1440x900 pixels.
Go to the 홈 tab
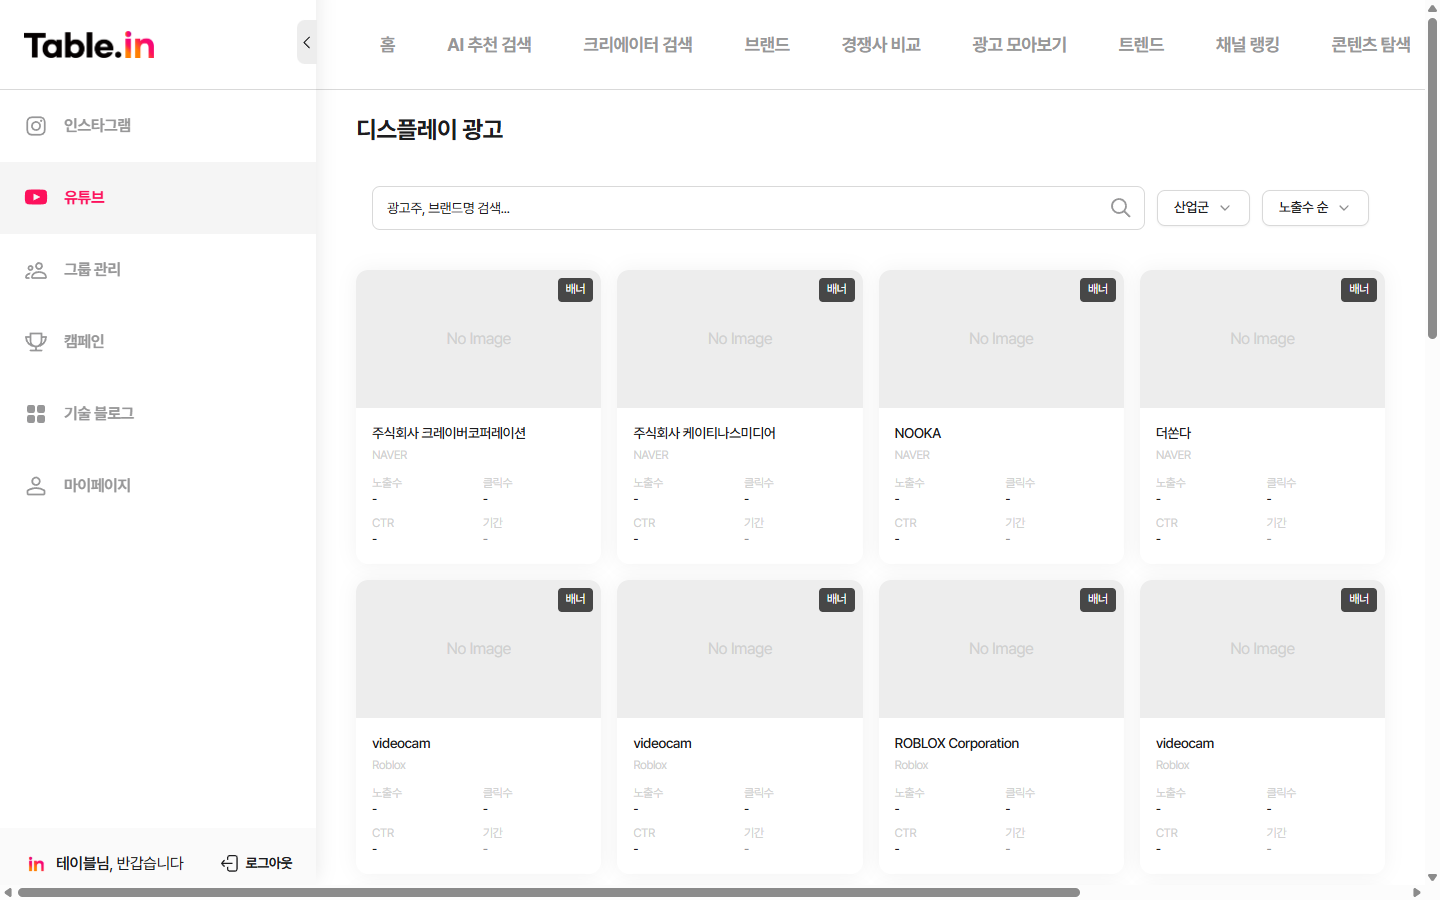click(x=386, y=44)
